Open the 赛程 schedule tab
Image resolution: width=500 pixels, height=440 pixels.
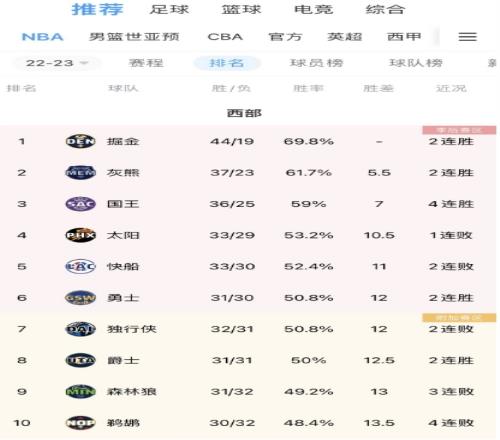146,63
